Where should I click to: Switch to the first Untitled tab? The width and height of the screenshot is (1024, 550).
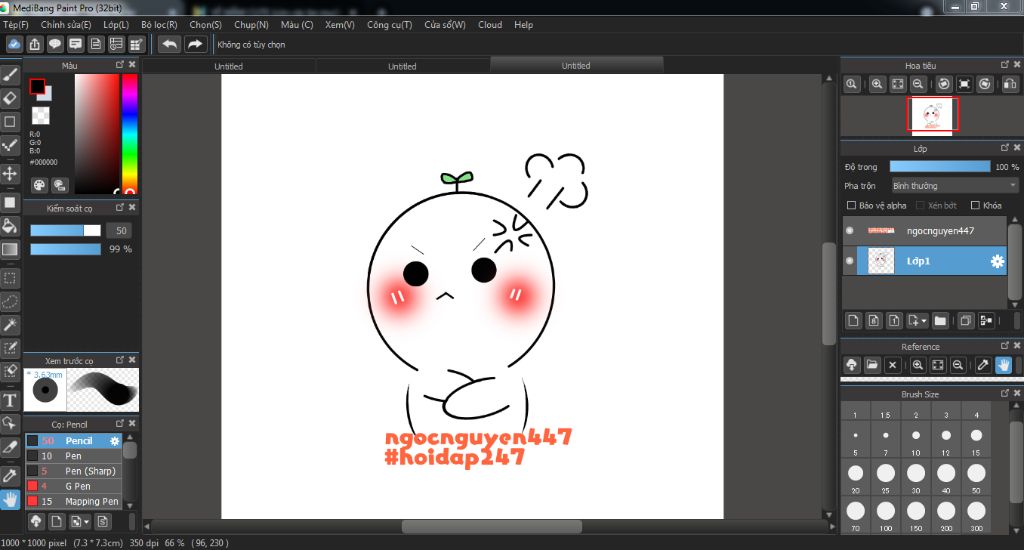pos(229,66)
